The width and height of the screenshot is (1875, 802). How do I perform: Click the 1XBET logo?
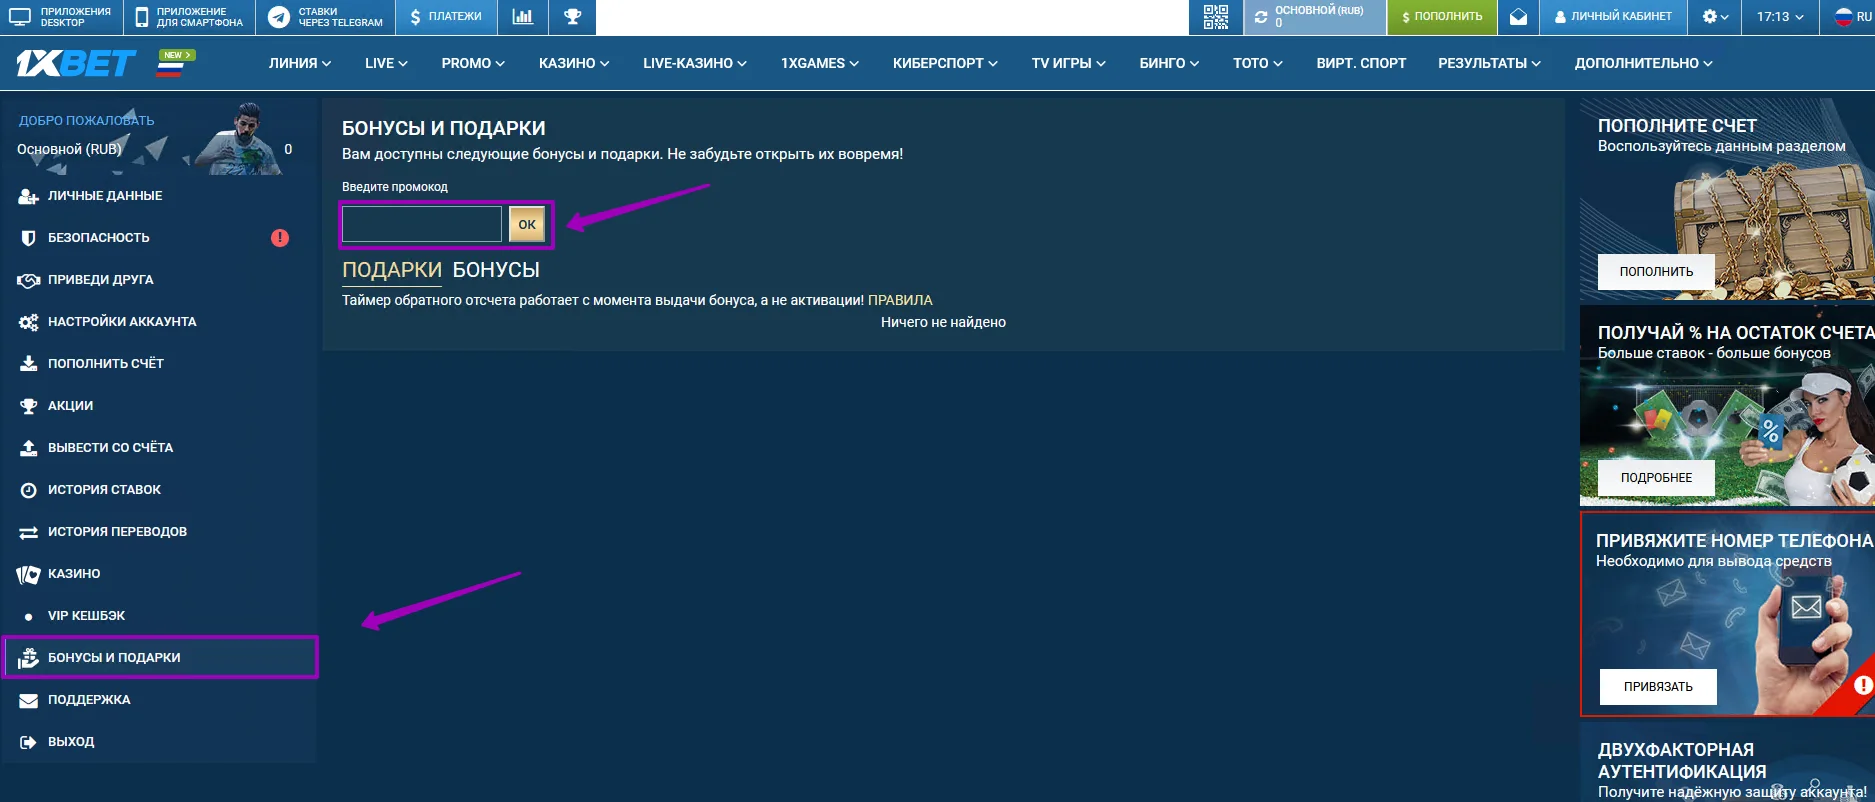(76, 63)
